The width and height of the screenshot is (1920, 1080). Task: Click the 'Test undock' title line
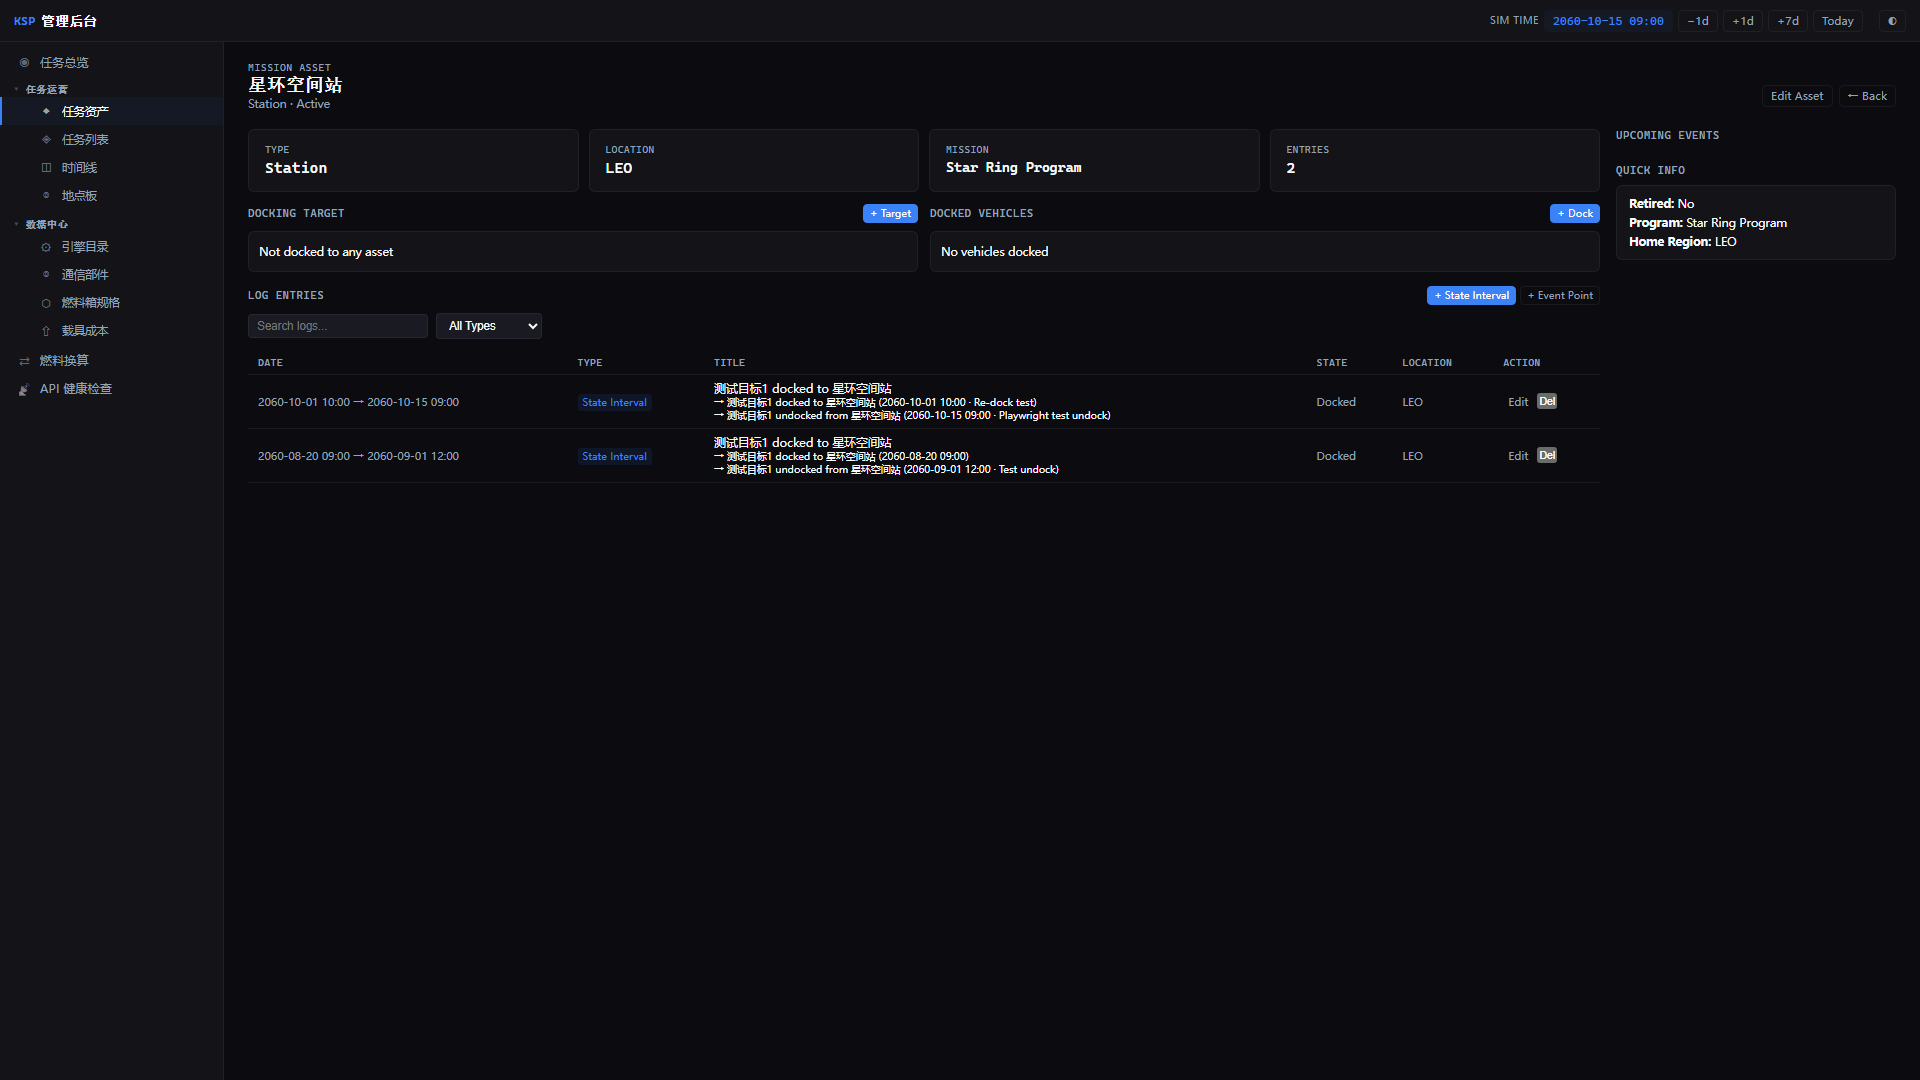(886, 470)
